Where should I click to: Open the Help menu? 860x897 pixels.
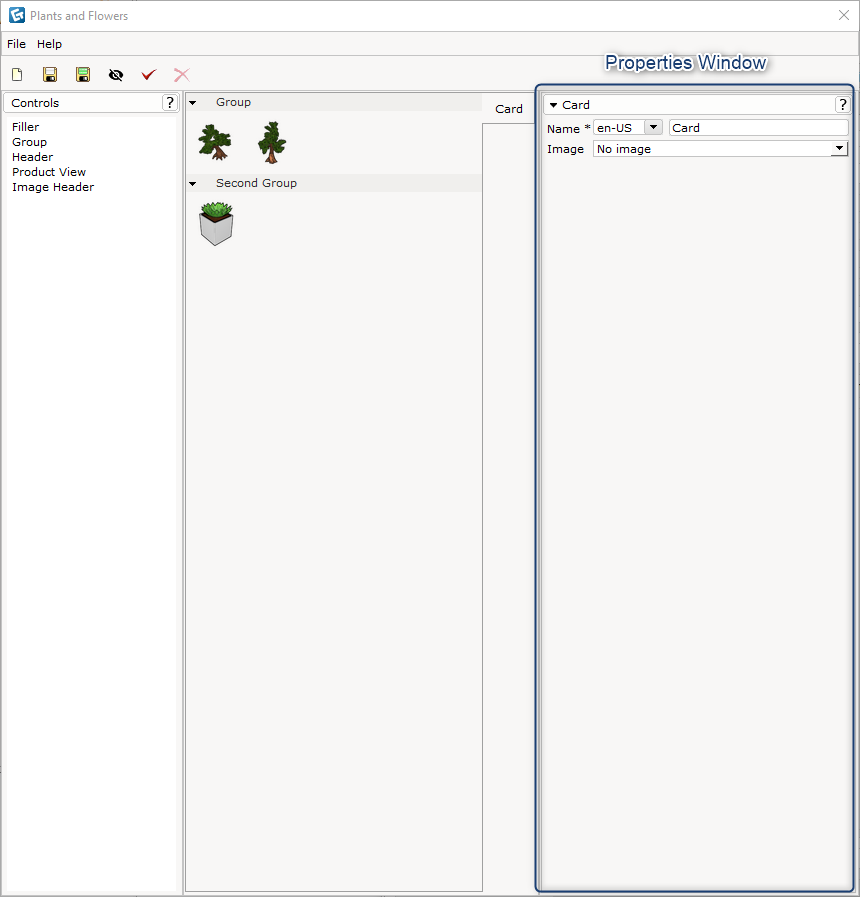click(x=49, y=44)
